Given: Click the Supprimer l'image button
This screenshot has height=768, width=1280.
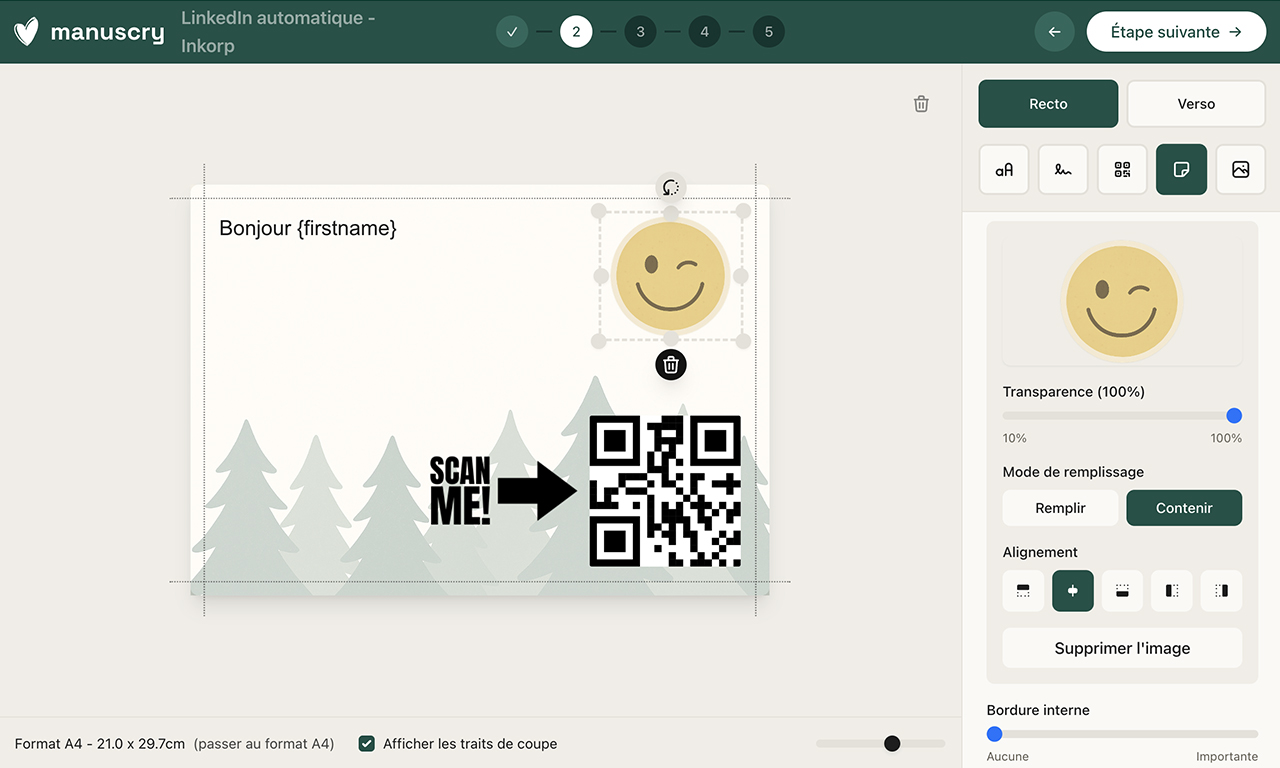Looking at the screenshot, I should (x=1122, y=648).
